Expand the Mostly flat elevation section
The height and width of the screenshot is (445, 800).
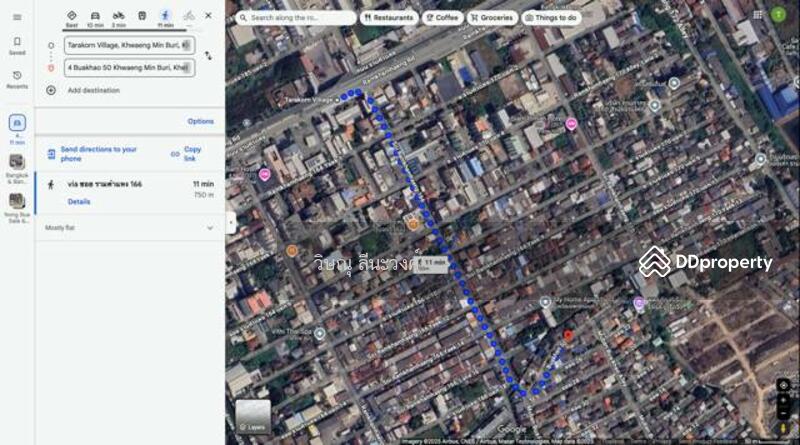point(209,228)
